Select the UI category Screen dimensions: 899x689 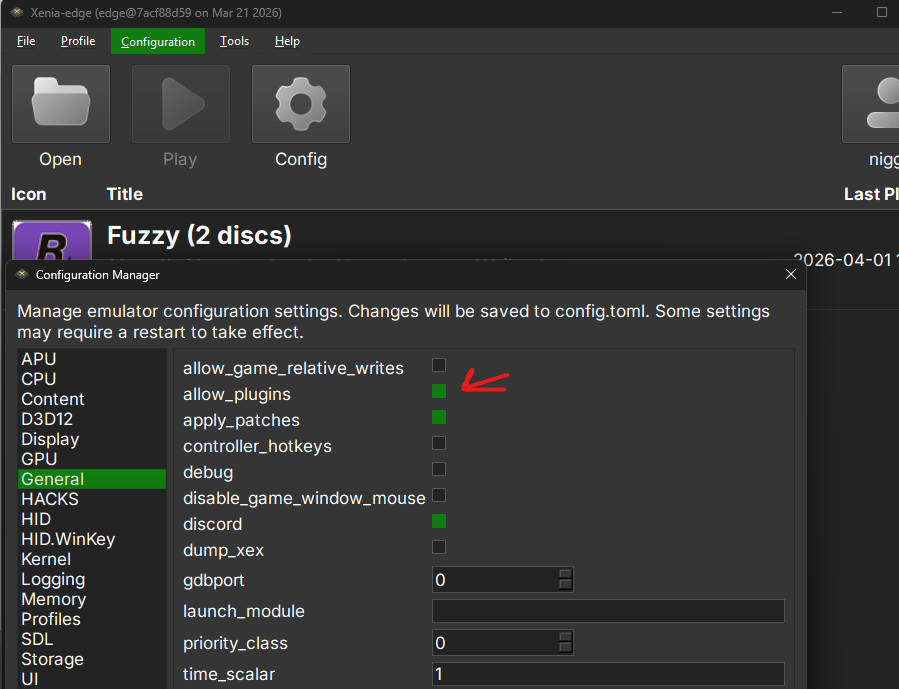92,679
